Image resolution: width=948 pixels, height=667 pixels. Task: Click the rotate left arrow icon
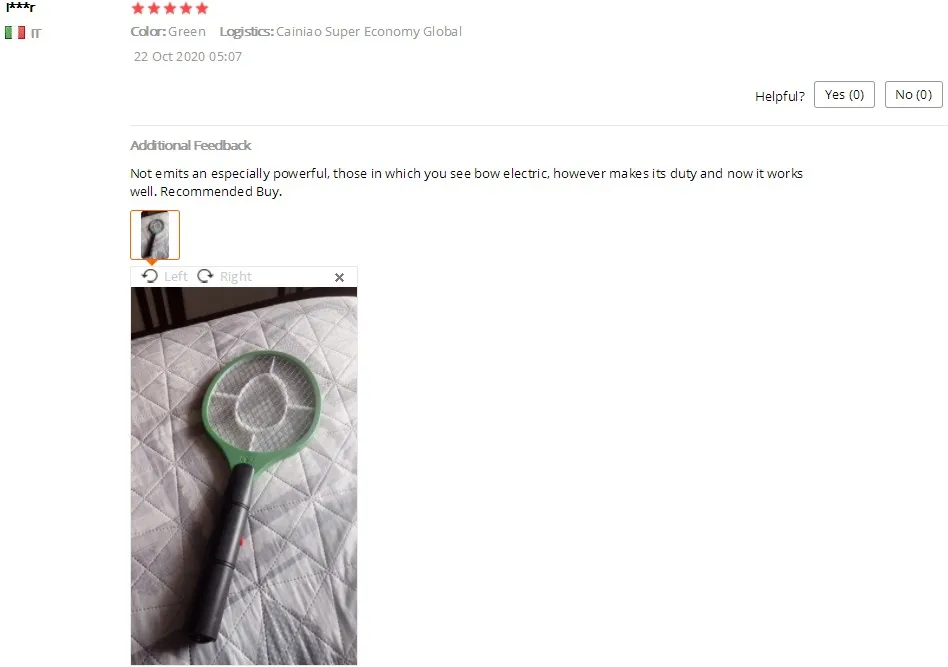coord(149,276)
